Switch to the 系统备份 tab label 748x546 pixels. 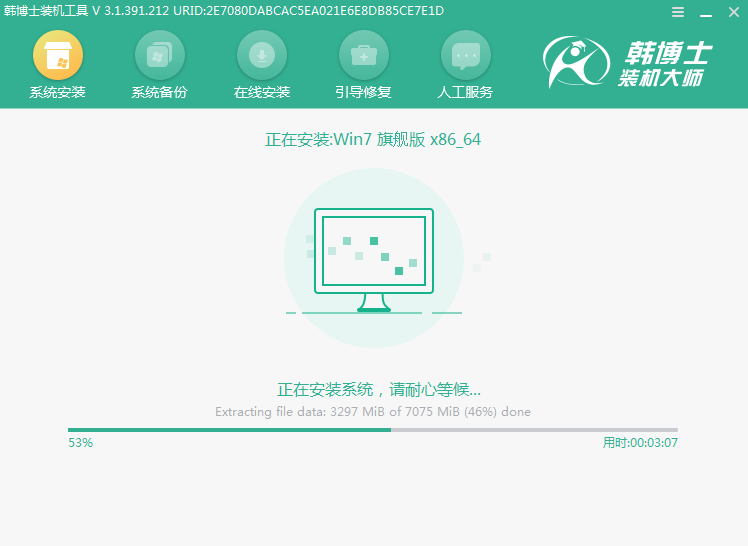pos(159,93)
